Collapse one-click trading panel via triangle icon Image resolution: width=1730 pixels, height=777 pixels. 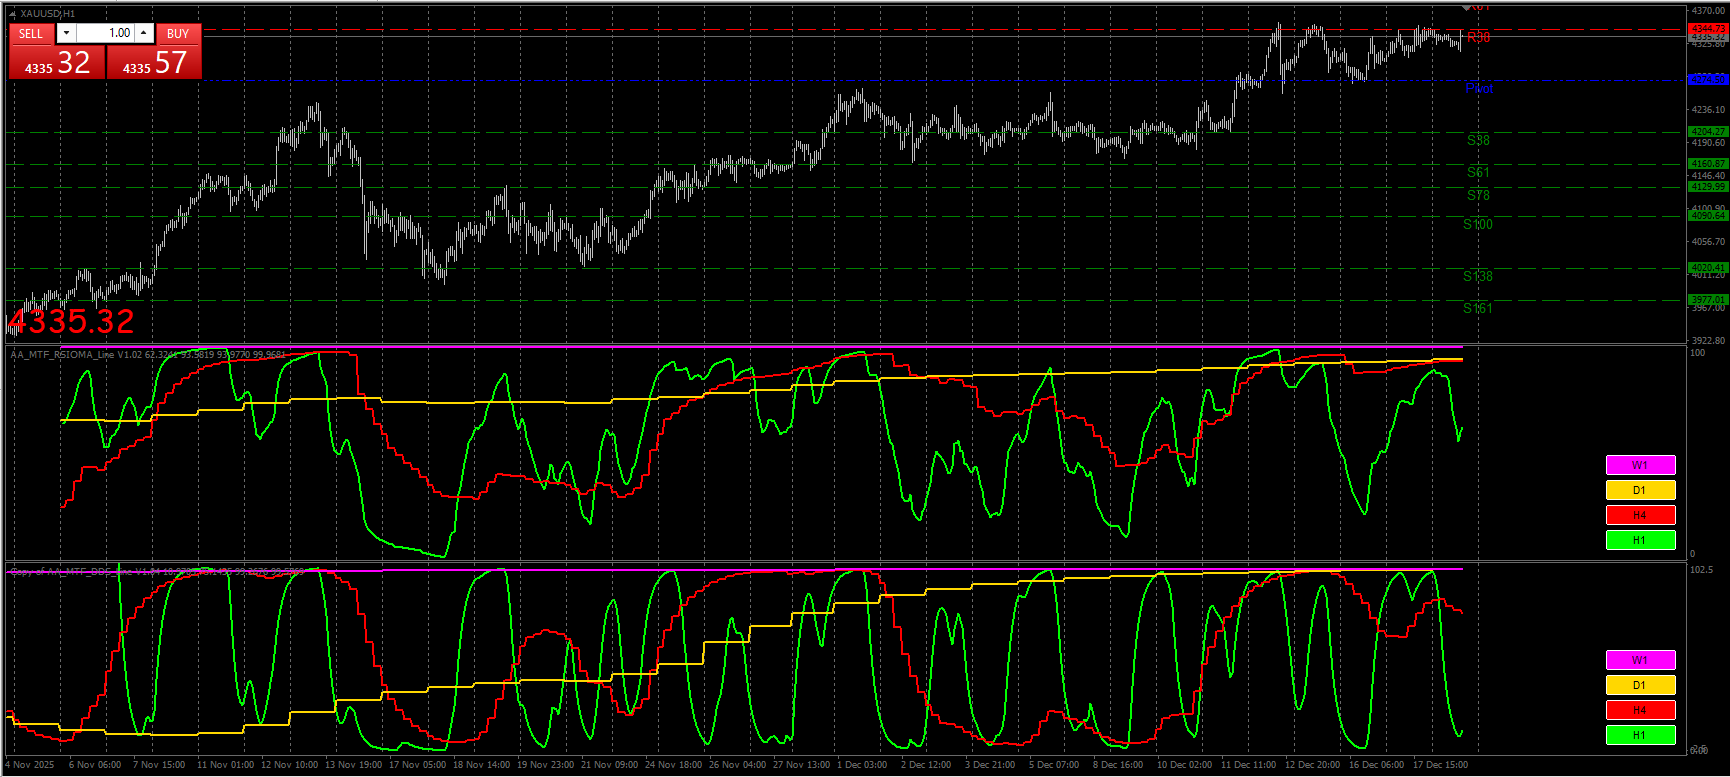(12, 14)
